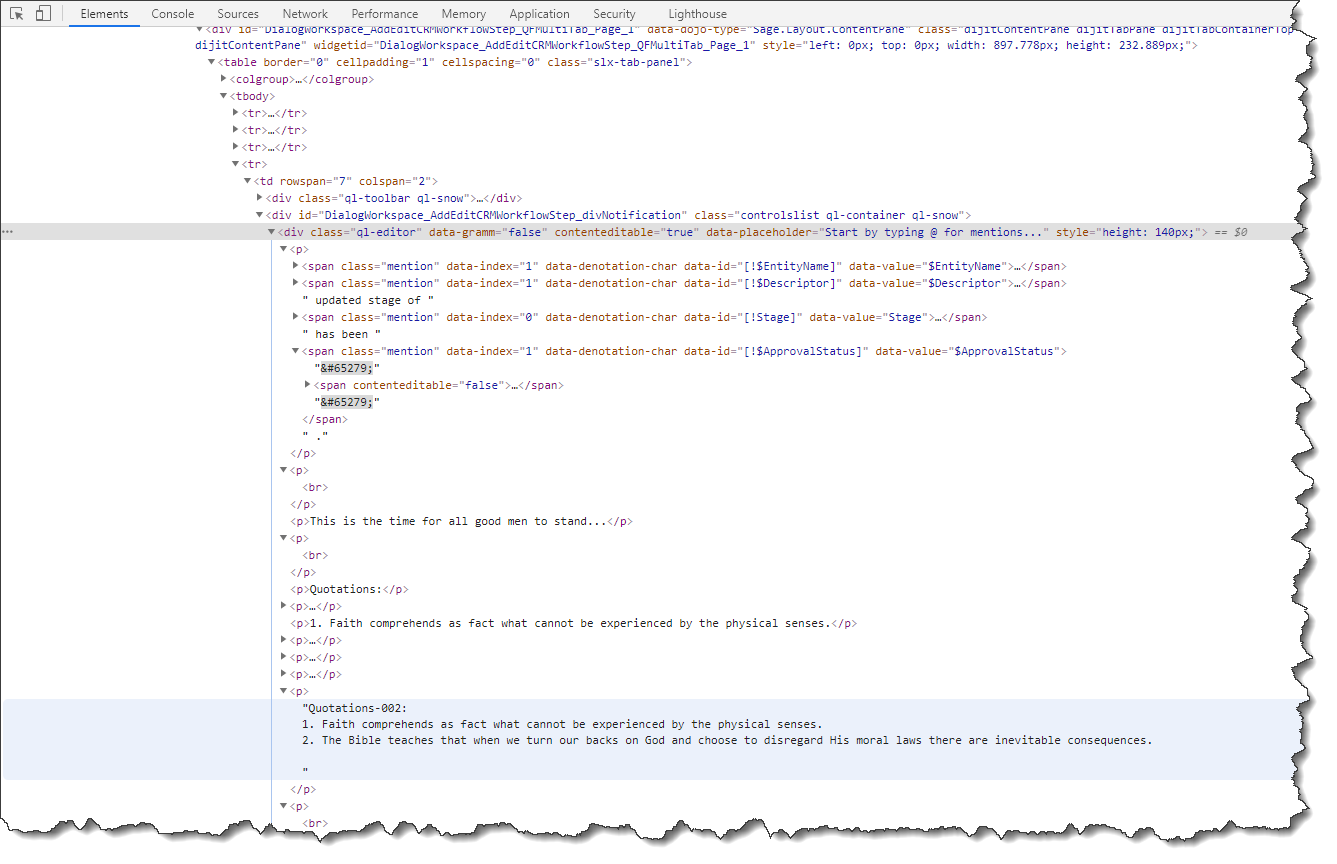Click the "Quotations-002:" text line

[x=355, y=708]
